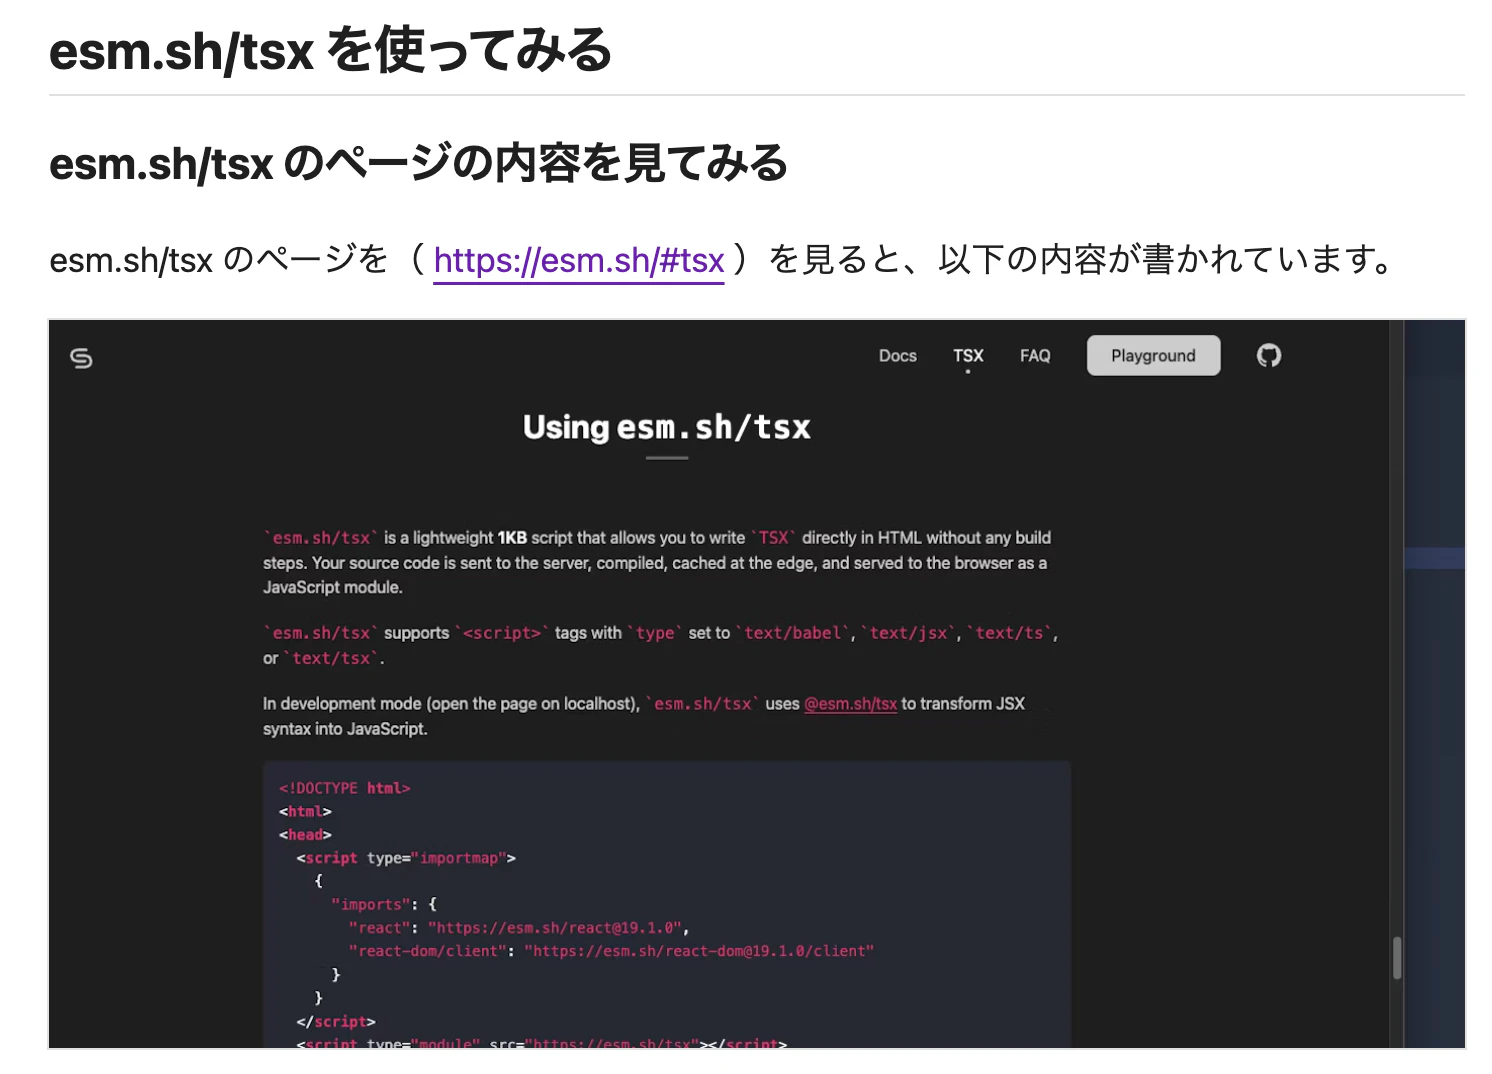The height and width of the screenshot is (1074, 1492).
Task: Click the "react-dom/client" import line
Action: click(611, 951)
